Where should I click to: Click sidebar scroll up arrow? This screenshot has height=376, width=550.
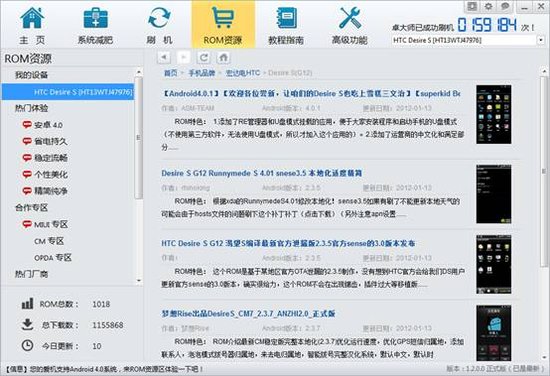pyautogui.click(x=139, y=72)
